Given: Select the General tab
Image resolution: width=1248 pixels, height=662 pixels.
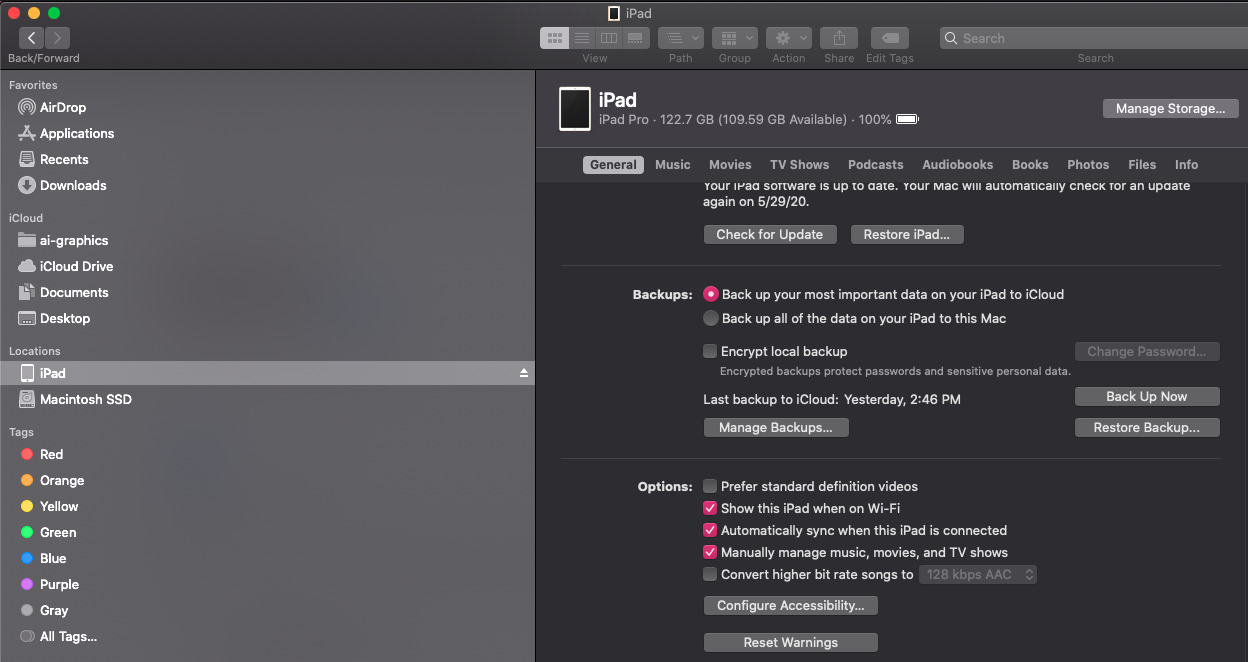Looking at the screenshot, I should (613, 165).
